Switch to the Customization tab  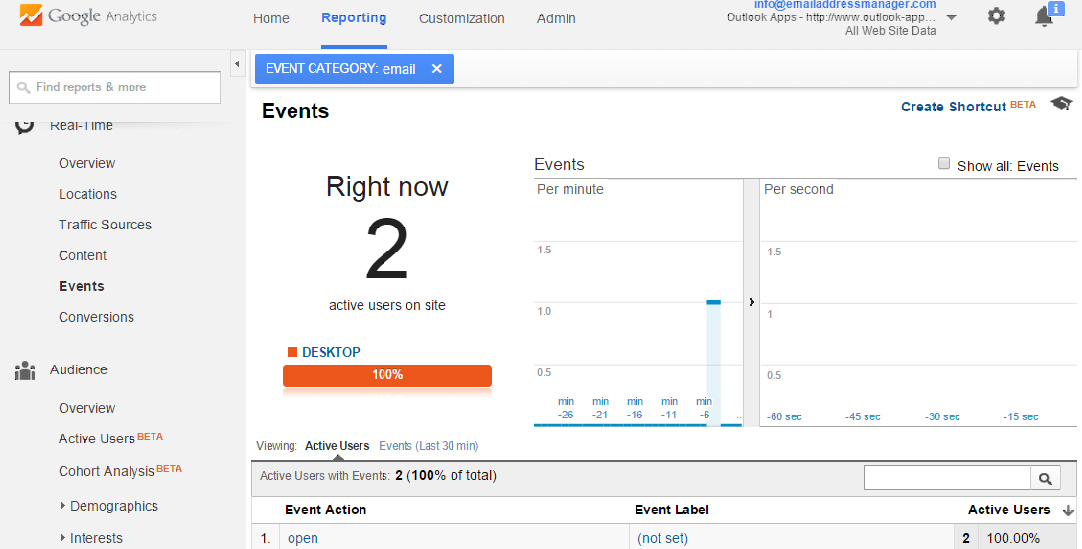461,18
